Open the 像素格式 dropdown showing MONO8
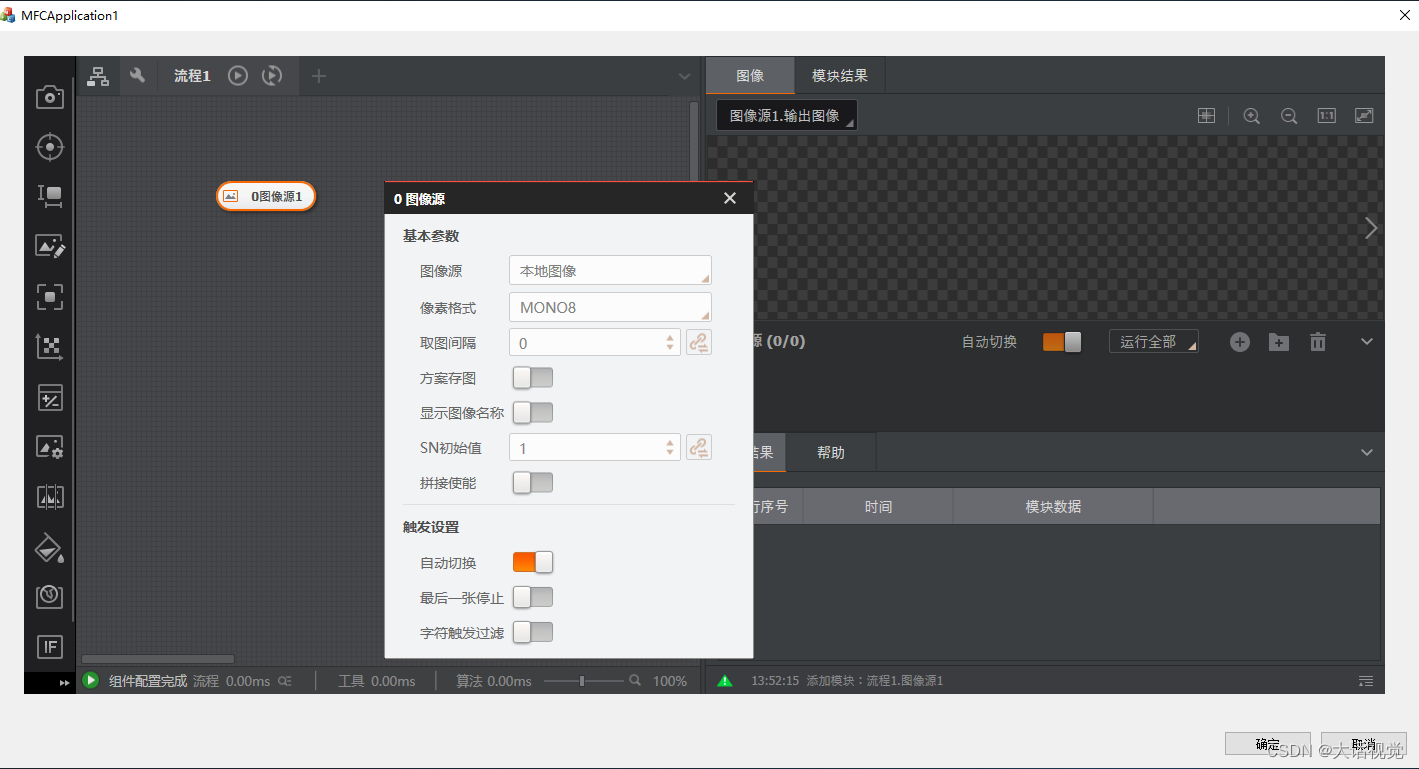 610,307
